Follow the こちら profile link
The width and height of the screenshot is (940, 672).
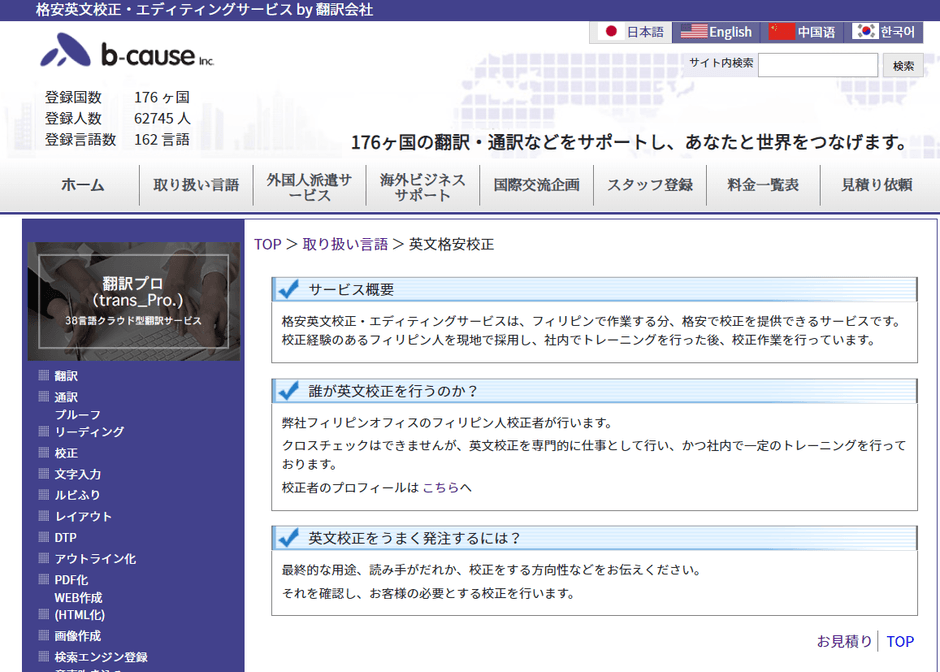click(441, 487)
